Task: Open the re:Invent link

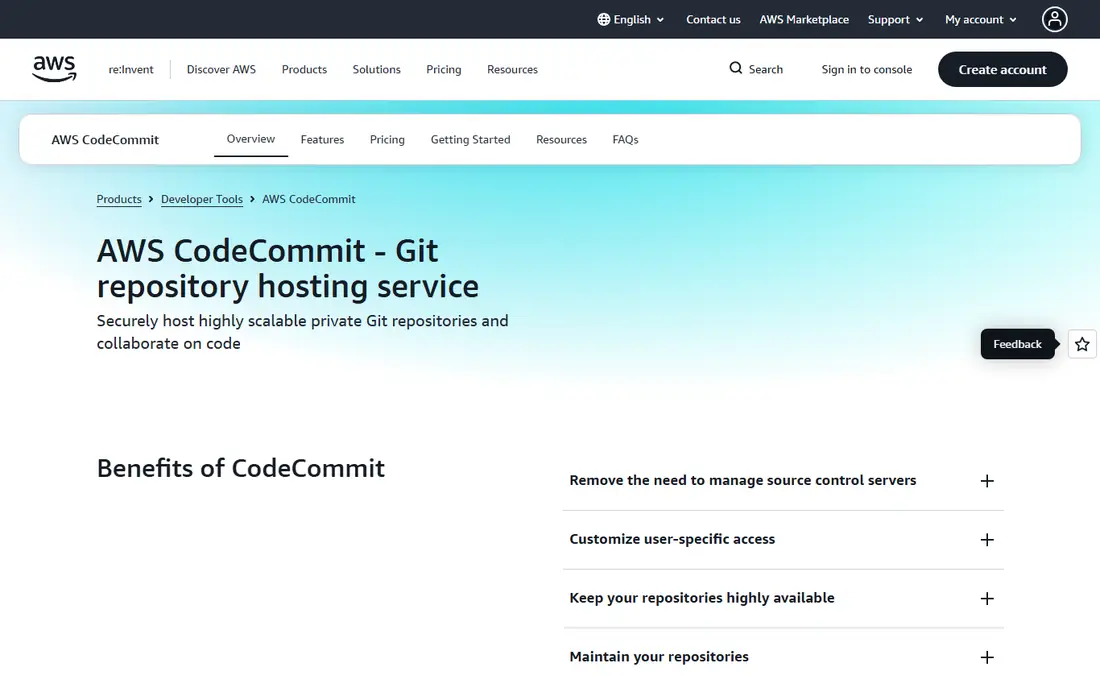Action: coord(130,69)
